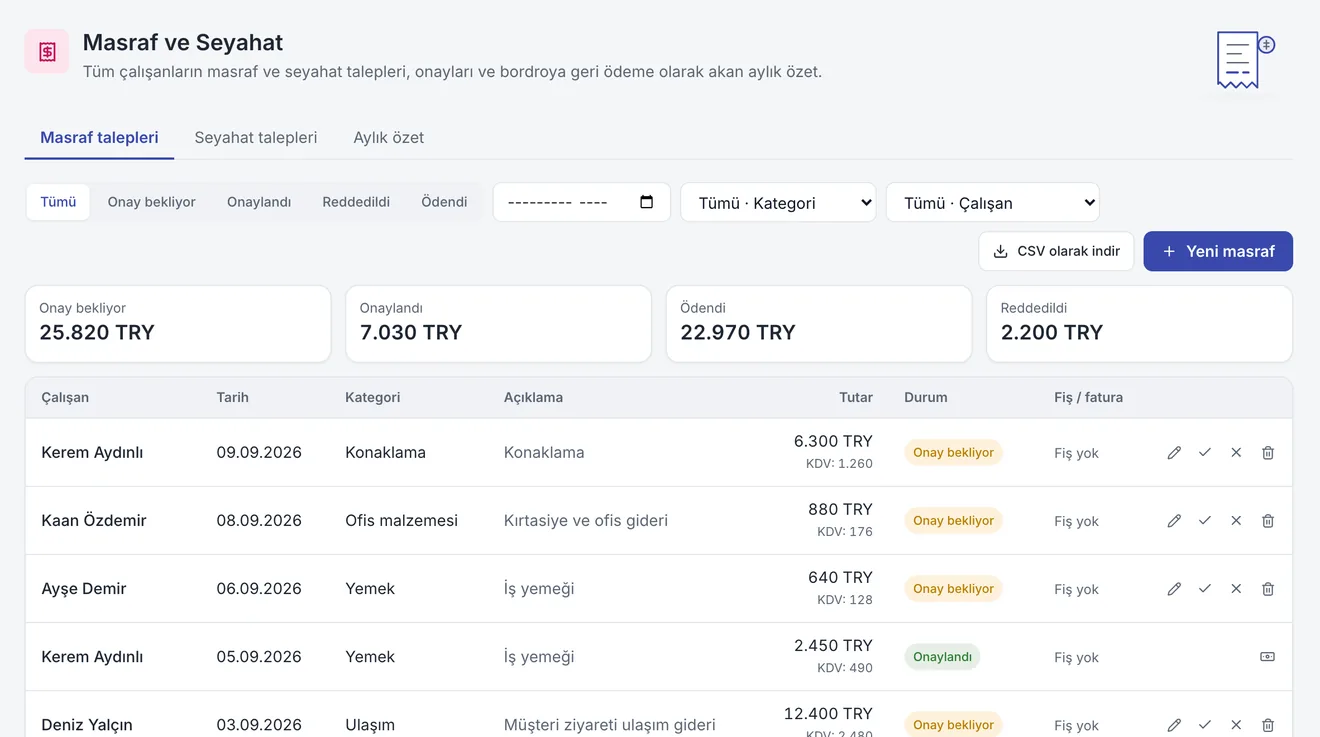Viewport: 1320px width, 737px height.
Task: Approve Kaan Özdemir's 880 TRY expense
Action: pos(1205,521)
